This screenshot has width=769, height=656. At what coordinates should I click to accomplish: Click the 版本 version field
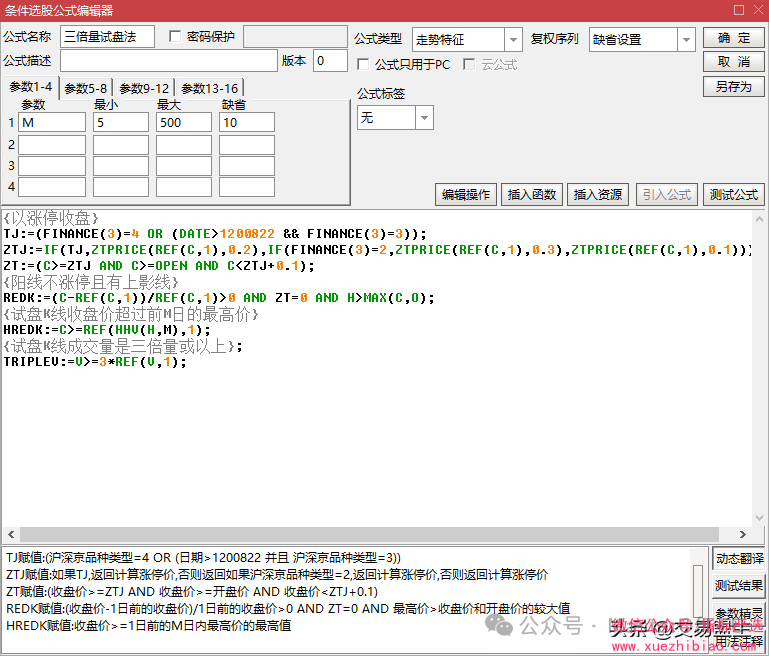(330, 61)
